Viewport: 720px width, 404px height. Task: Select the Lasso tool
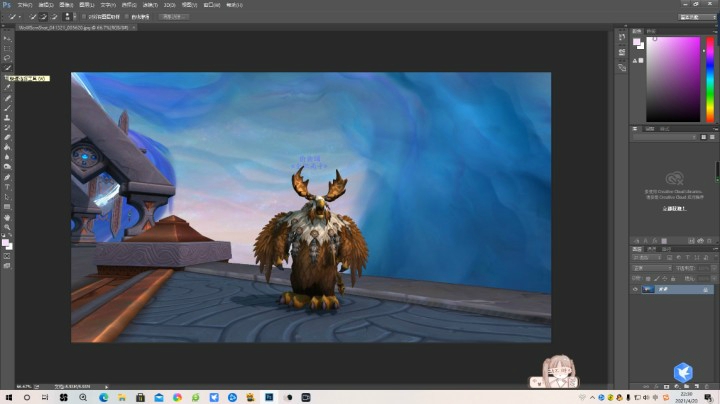[7, 58]
